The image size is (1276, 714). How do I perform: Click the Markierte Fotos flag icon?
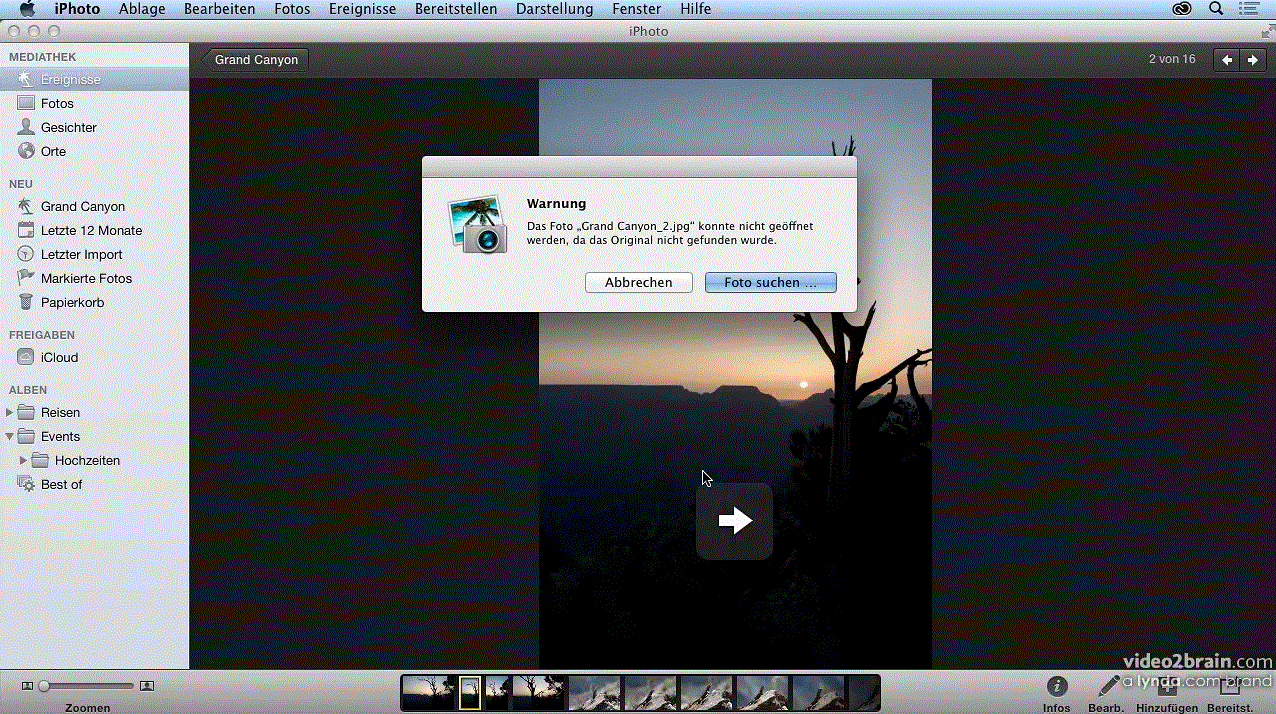[x=25, y=278]
